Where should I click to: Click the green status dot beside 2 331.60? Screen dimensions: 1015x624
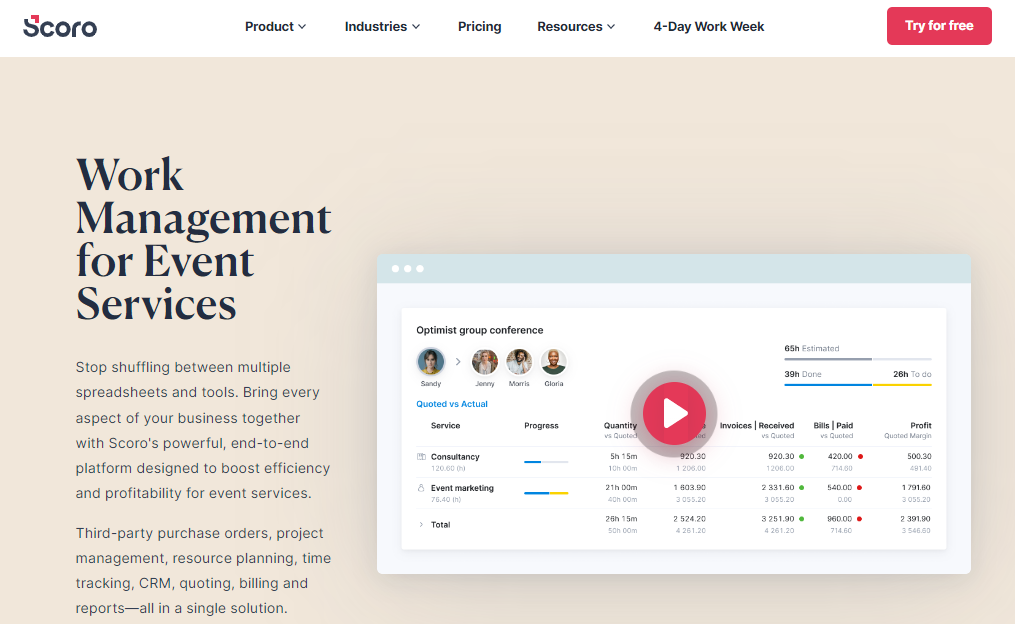801,487
